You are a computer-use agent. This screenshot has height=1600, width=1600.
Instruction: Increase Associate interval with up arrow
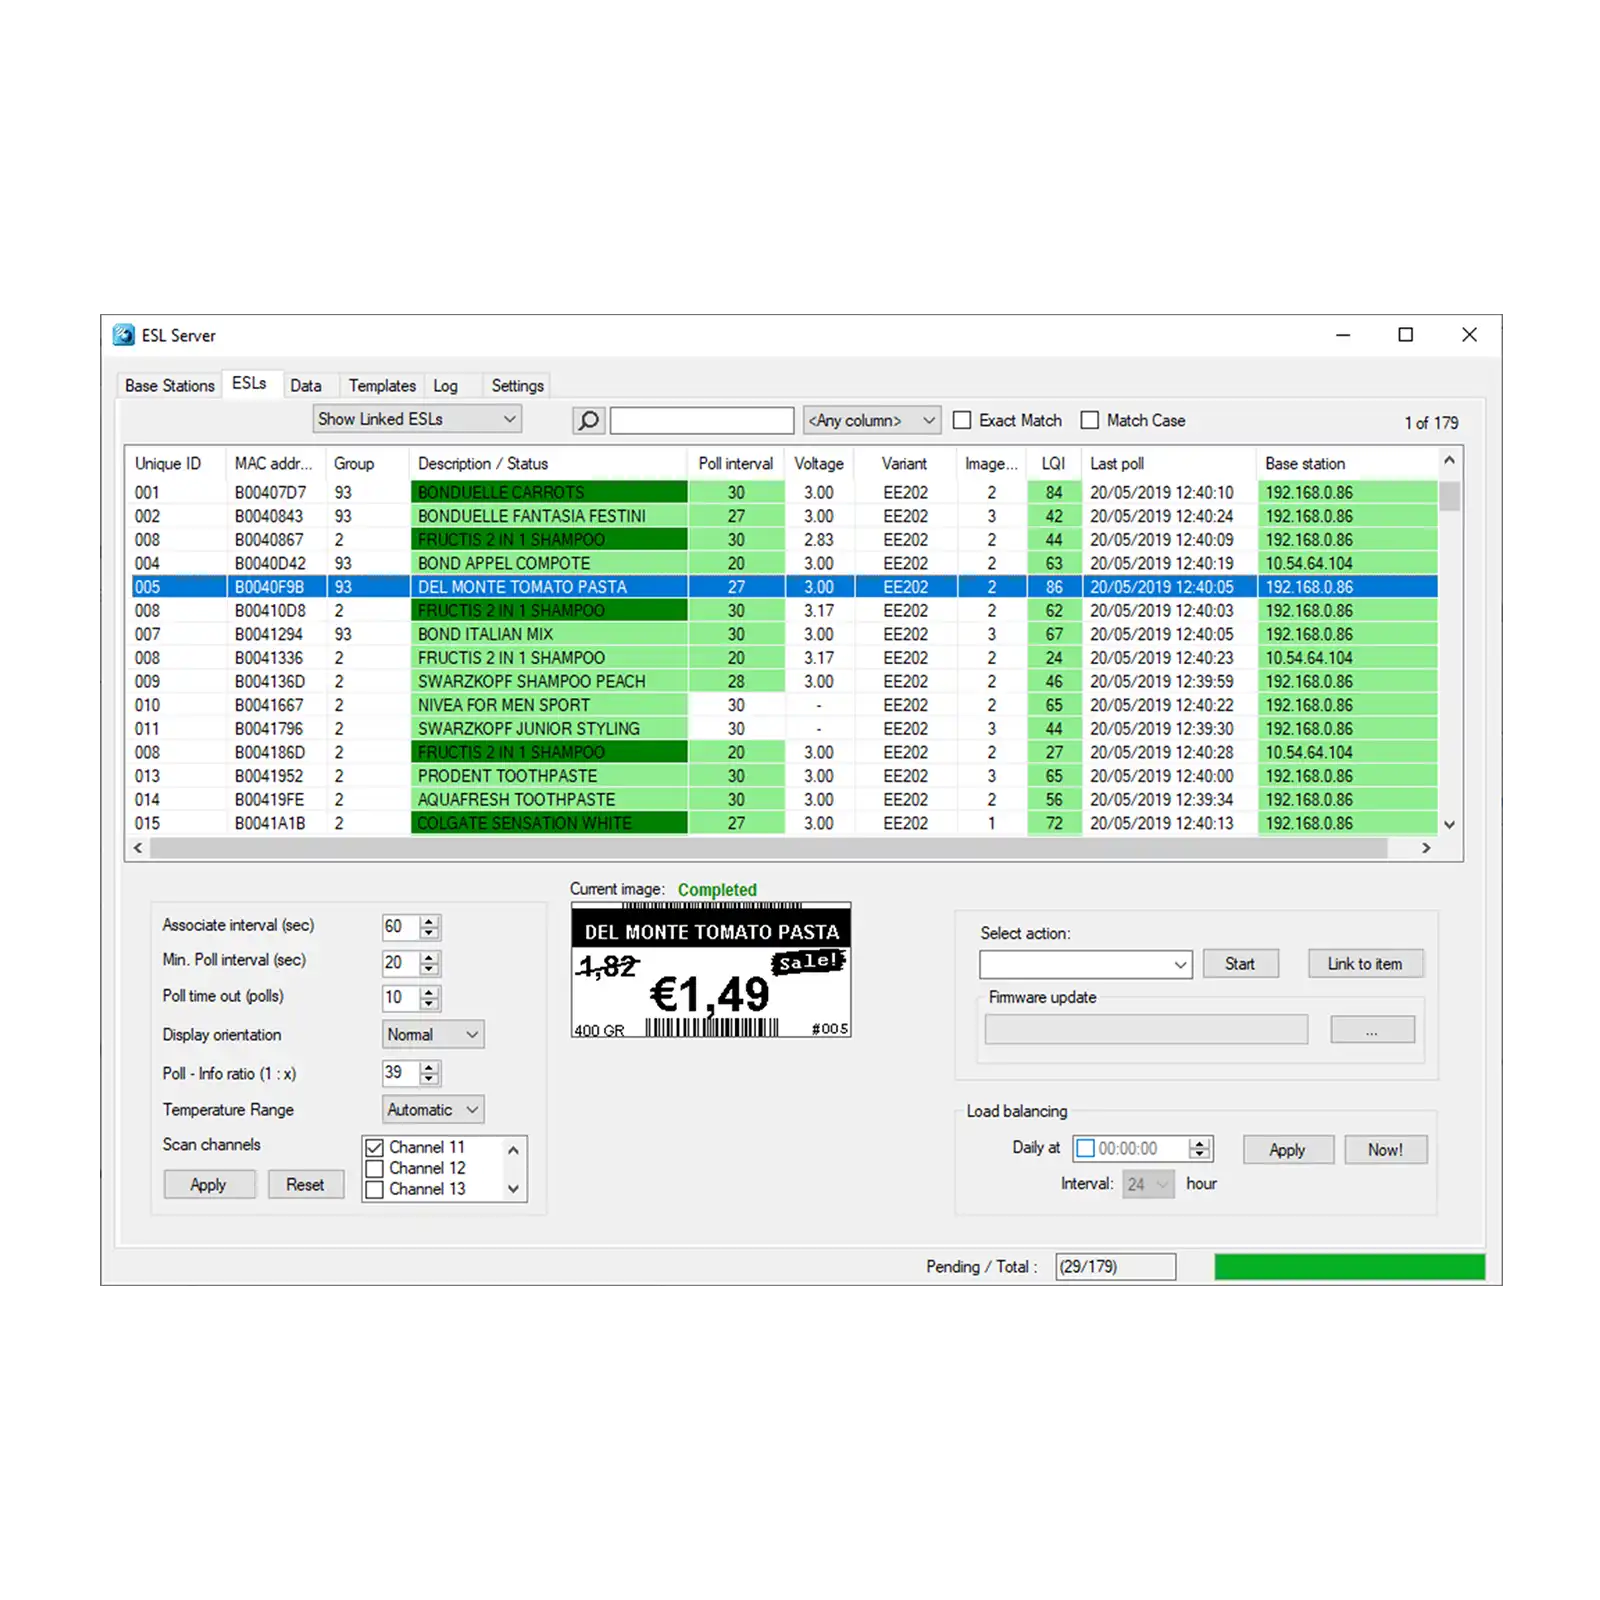click(x=429, y=921)
